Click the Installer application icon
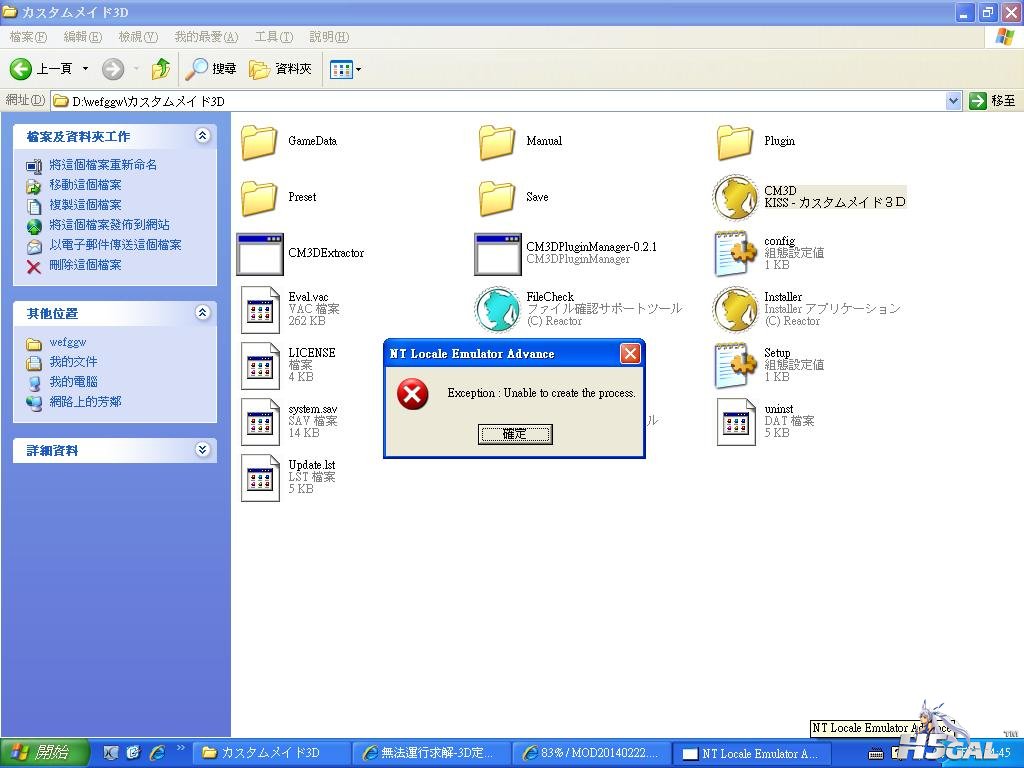 (735, 309)
